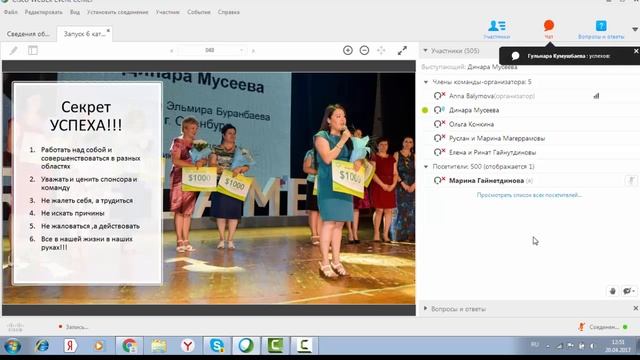Click the fit-to-viewer move icon
The height and width of the screenshot is (360, 640).
381,50
